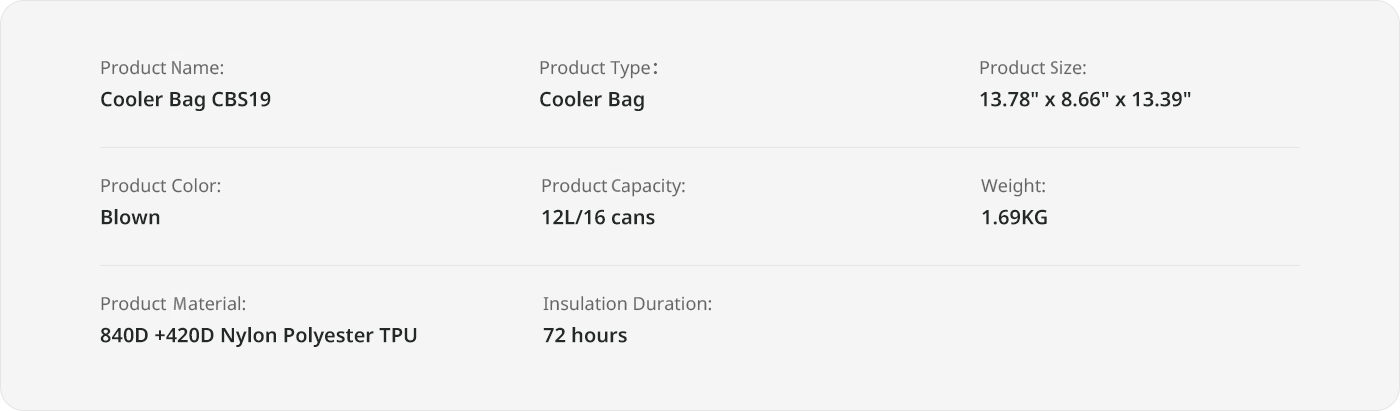Select the 13.78" x 8.66" x 13.39" dimensions
This screenshot has width=1400, height=411.
pos(1085,100)
